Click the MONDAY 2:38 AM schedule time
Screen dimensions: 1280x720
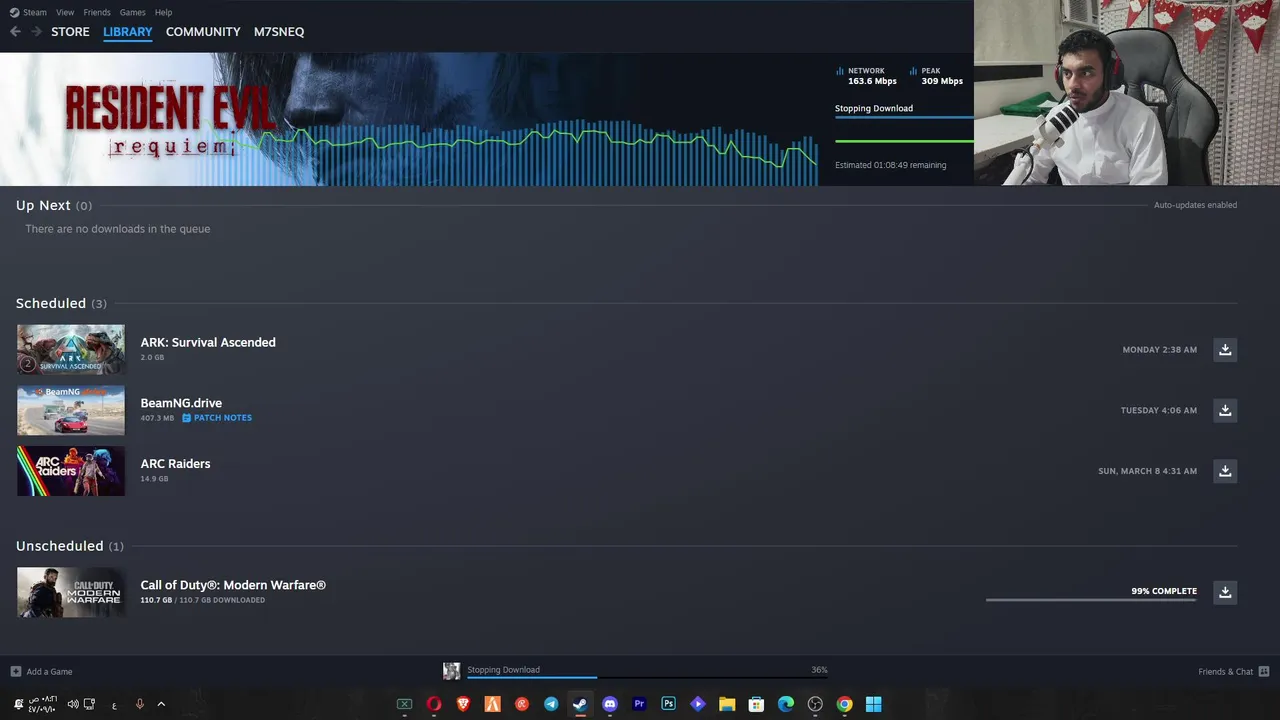[x=1160, y=350]
